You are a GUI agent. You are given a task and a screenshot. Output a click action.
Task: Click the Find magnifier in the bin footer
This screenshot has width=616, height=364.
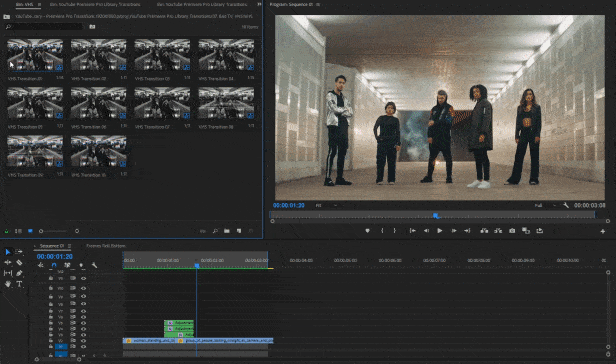[215, 231]
